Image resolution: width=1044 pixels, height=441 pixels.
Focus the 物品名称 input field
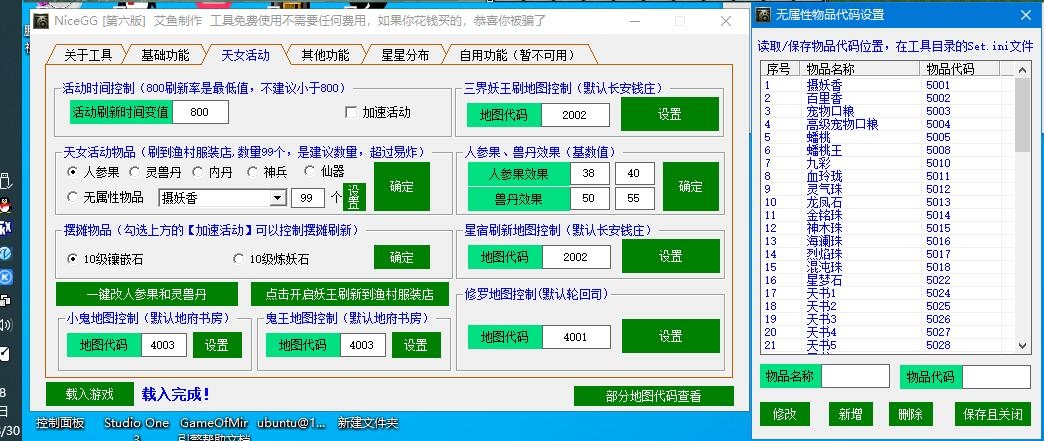coord(855,377)
